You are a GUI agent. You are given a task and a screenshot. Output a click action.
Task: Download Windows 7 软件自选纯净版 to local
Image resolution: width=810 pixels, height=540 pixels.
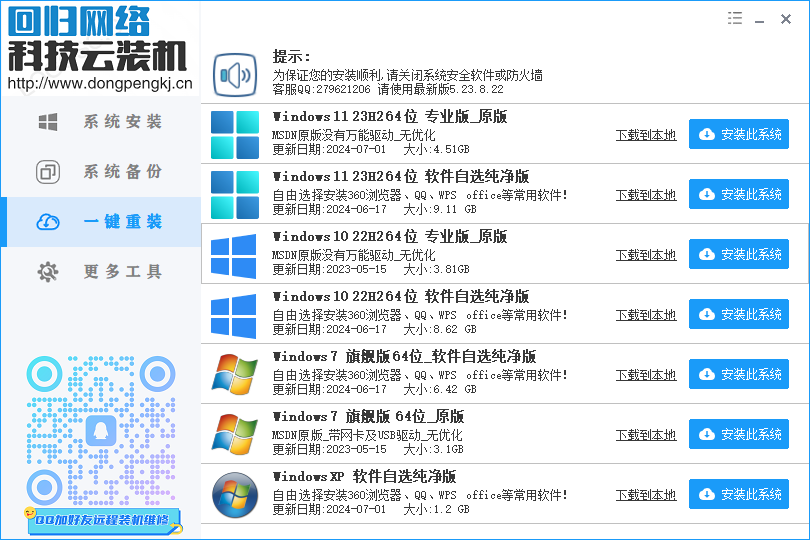(x=646, y=375)
